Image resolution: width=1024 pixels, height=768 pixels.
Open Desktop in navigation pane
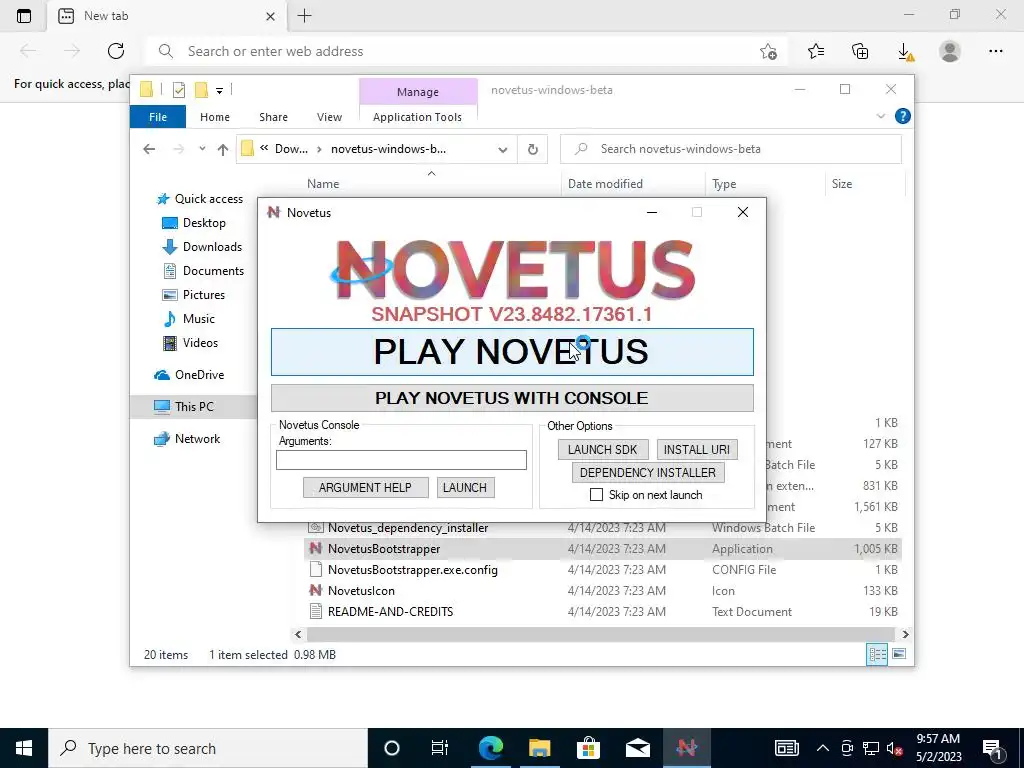(194, 223)
